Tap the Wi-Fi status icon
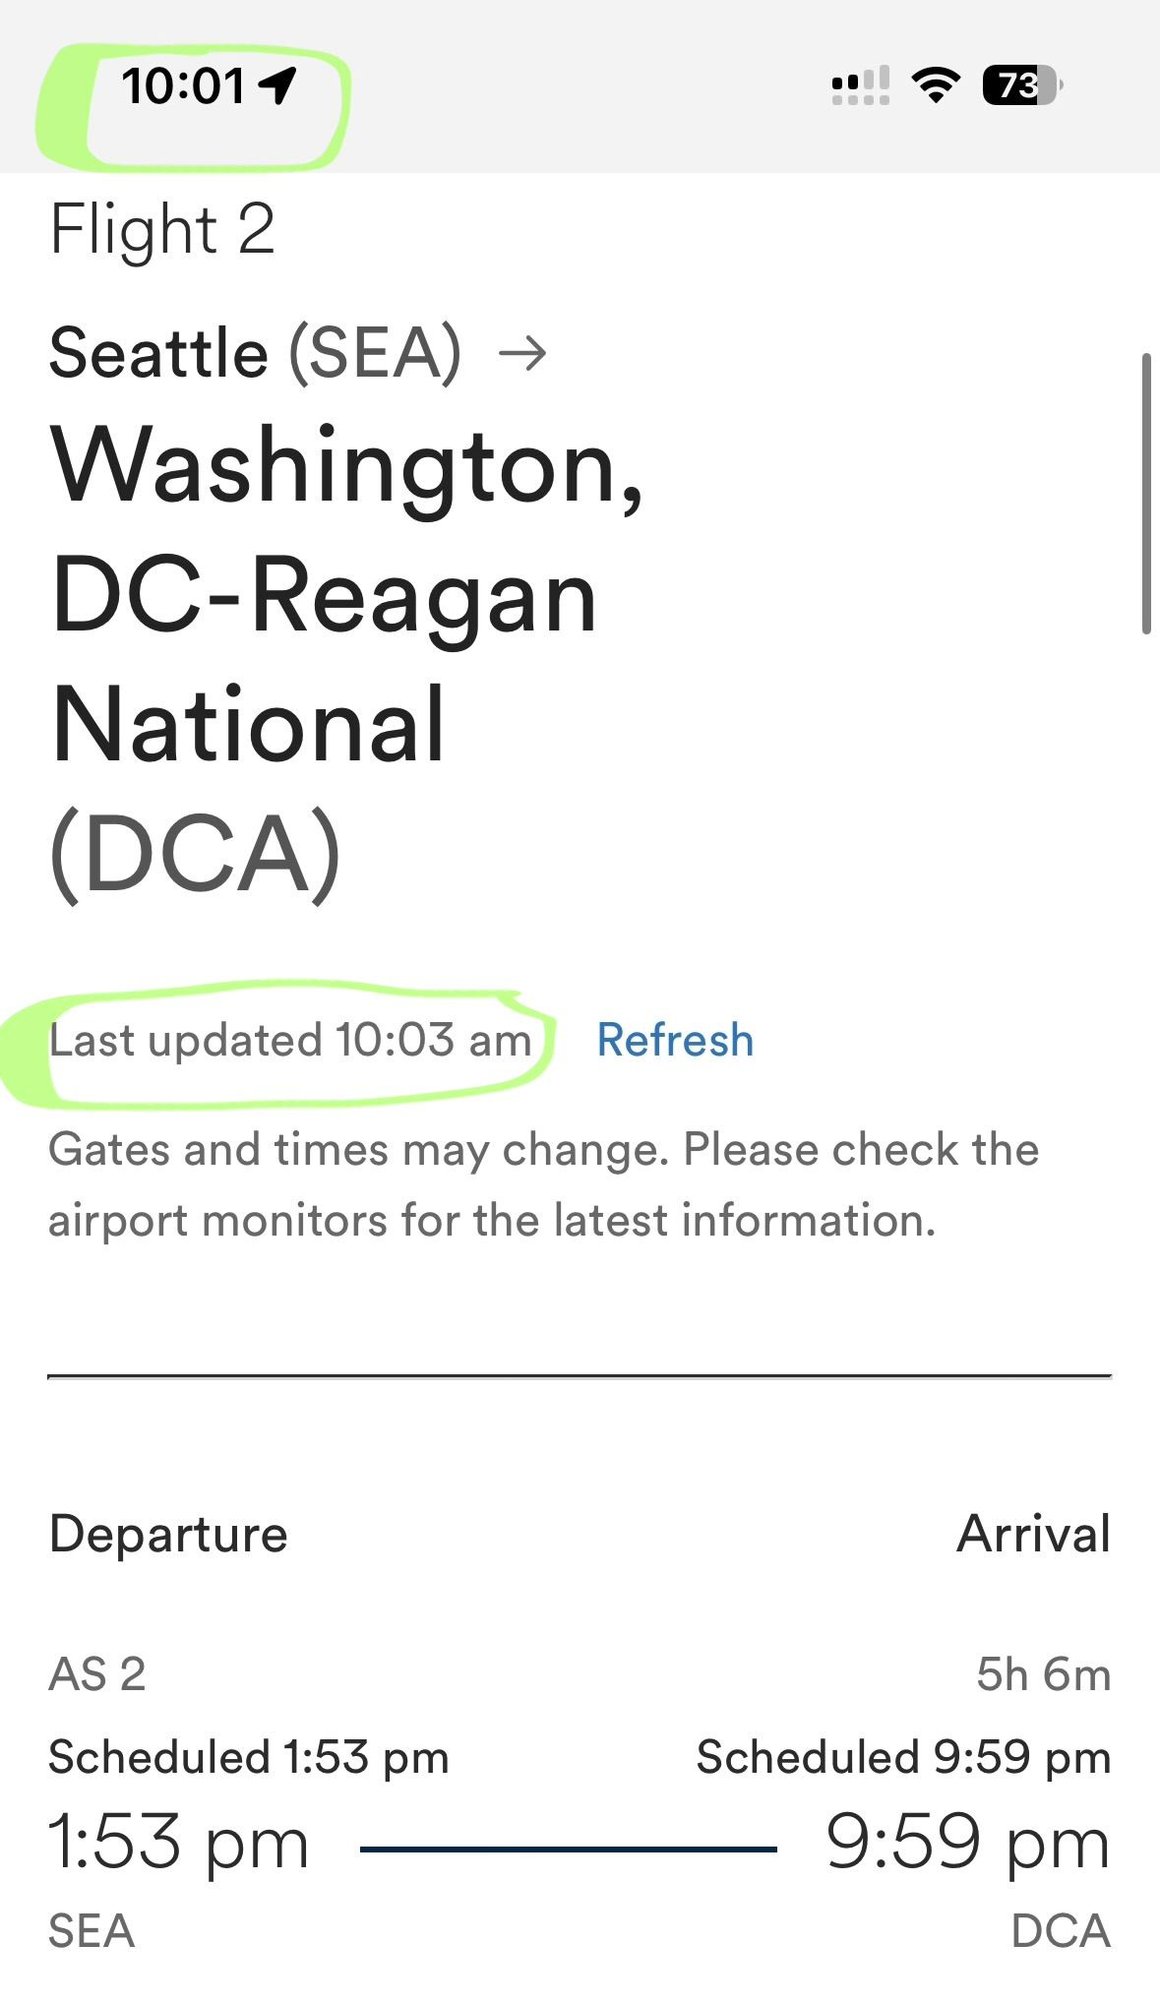The width and height of the screenshot is (1160, 1992). 936,85
